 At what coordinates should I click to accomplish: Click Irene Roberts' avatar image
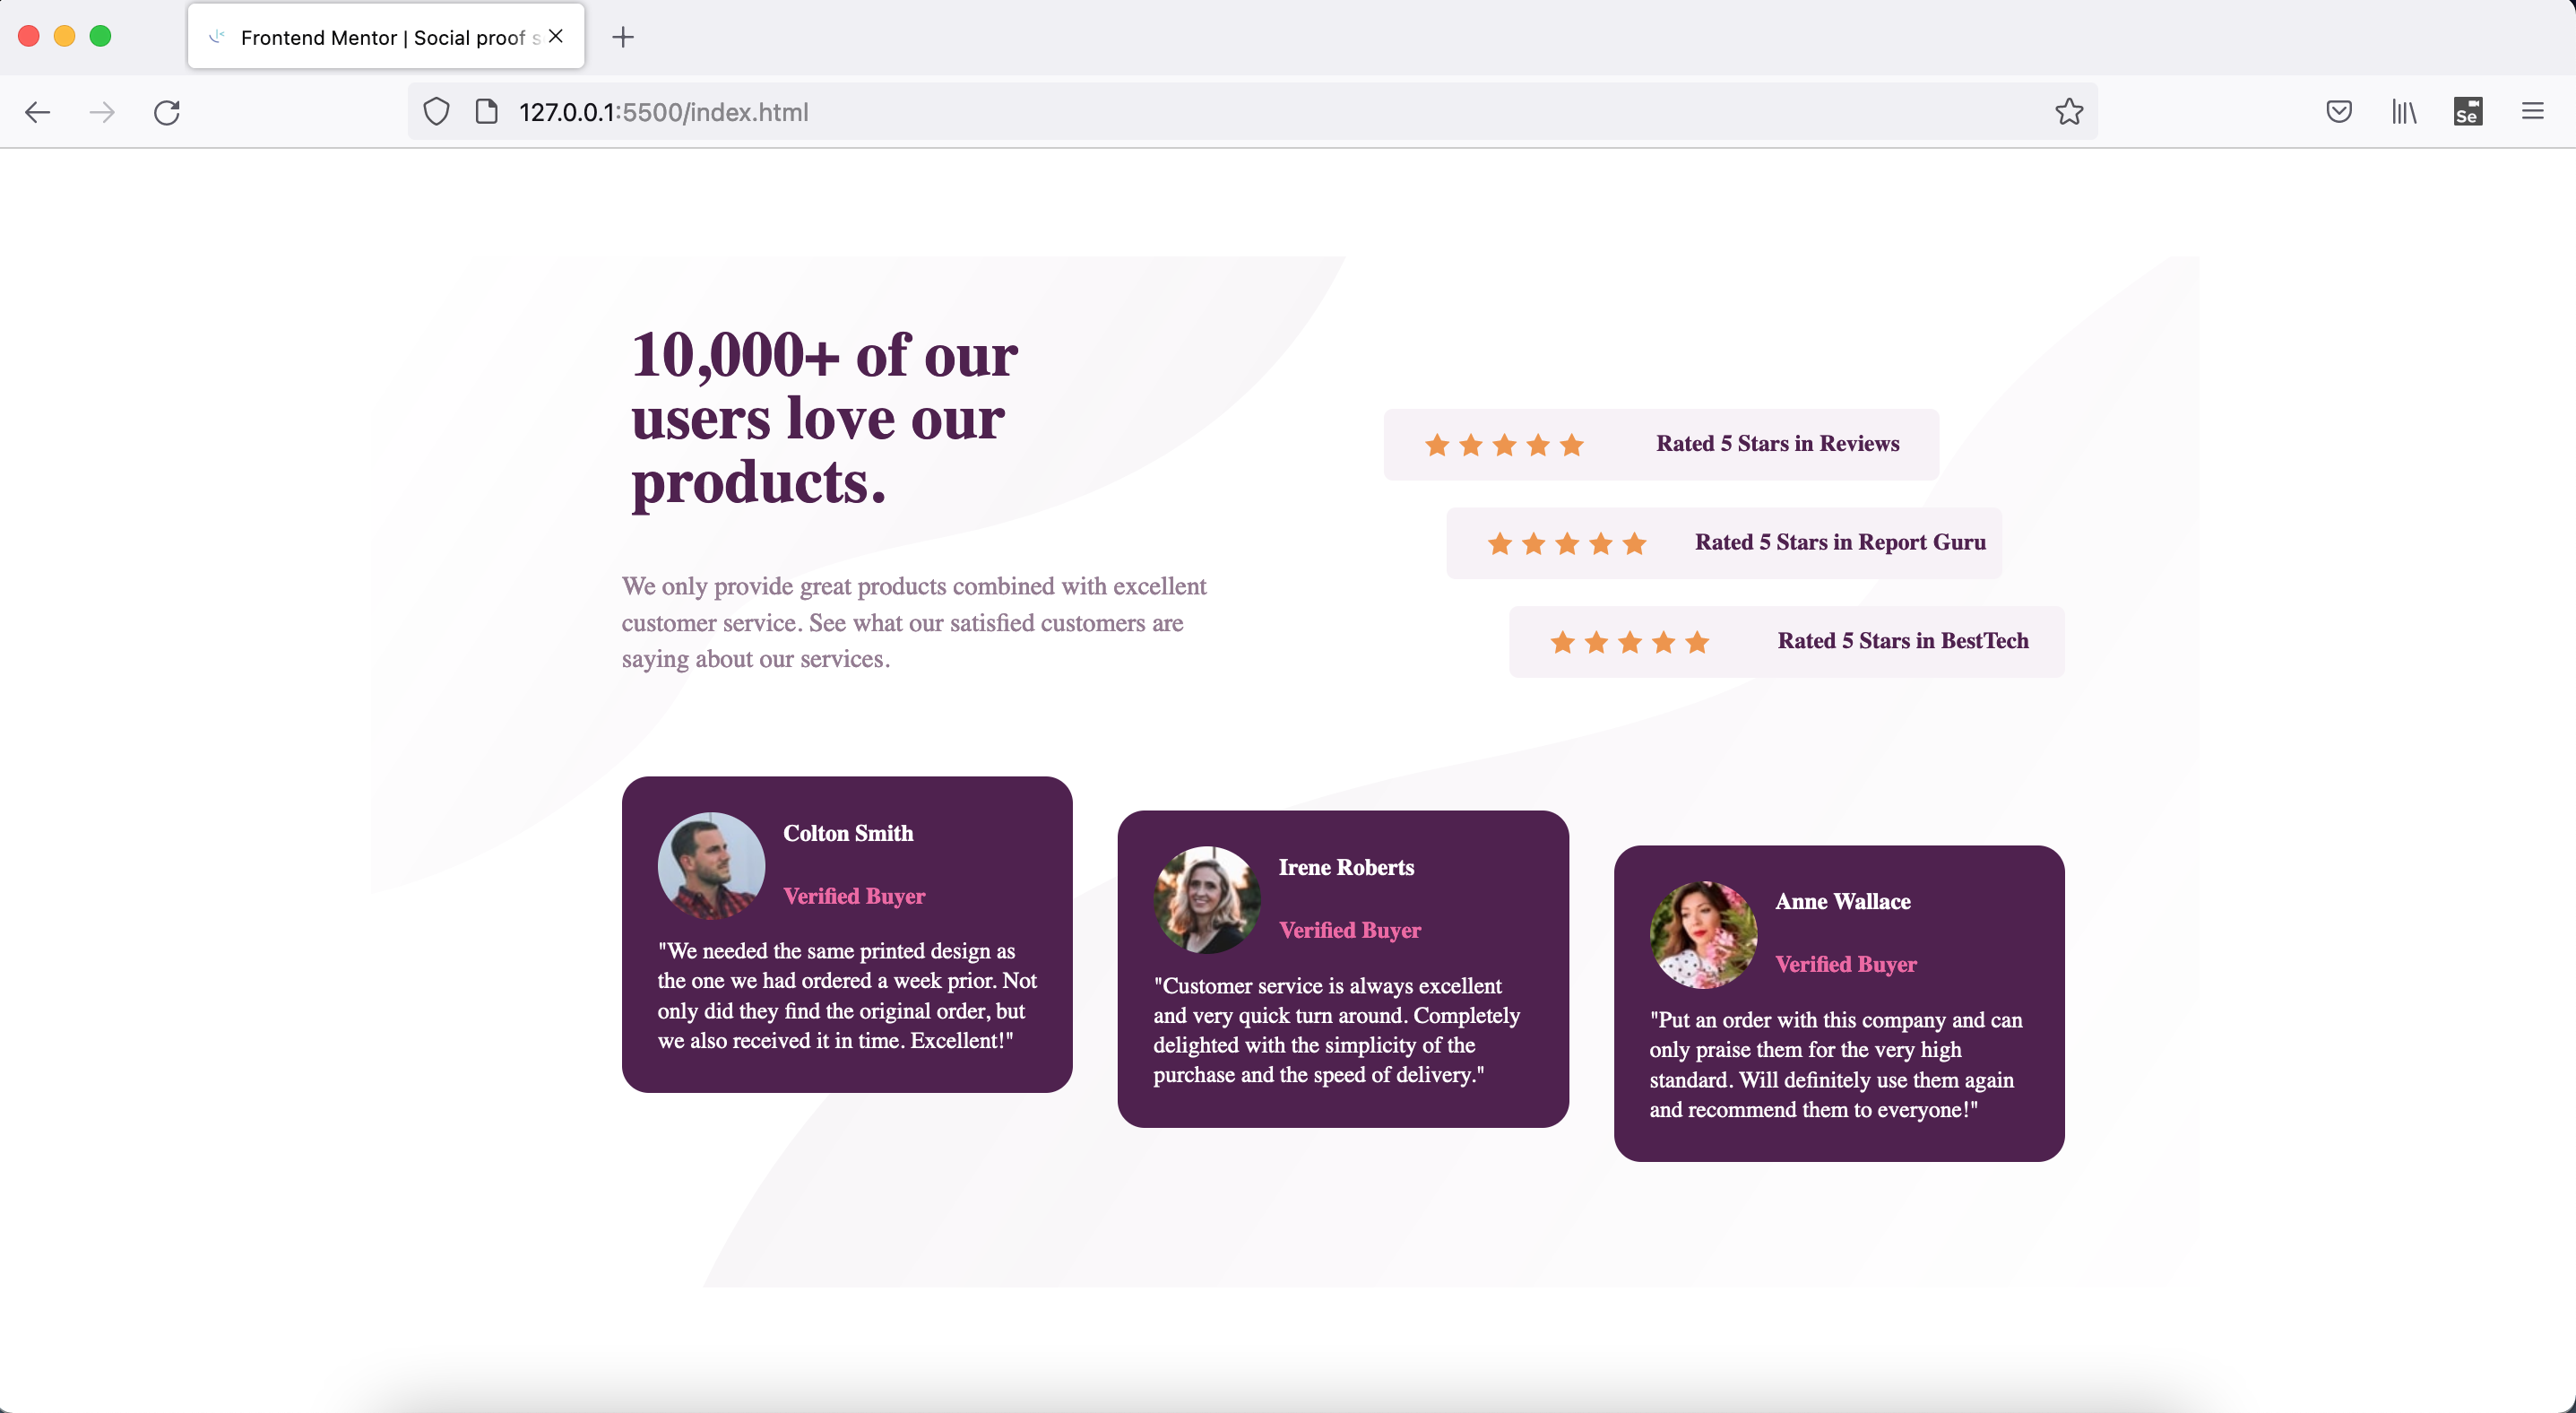pos(1207,900)
